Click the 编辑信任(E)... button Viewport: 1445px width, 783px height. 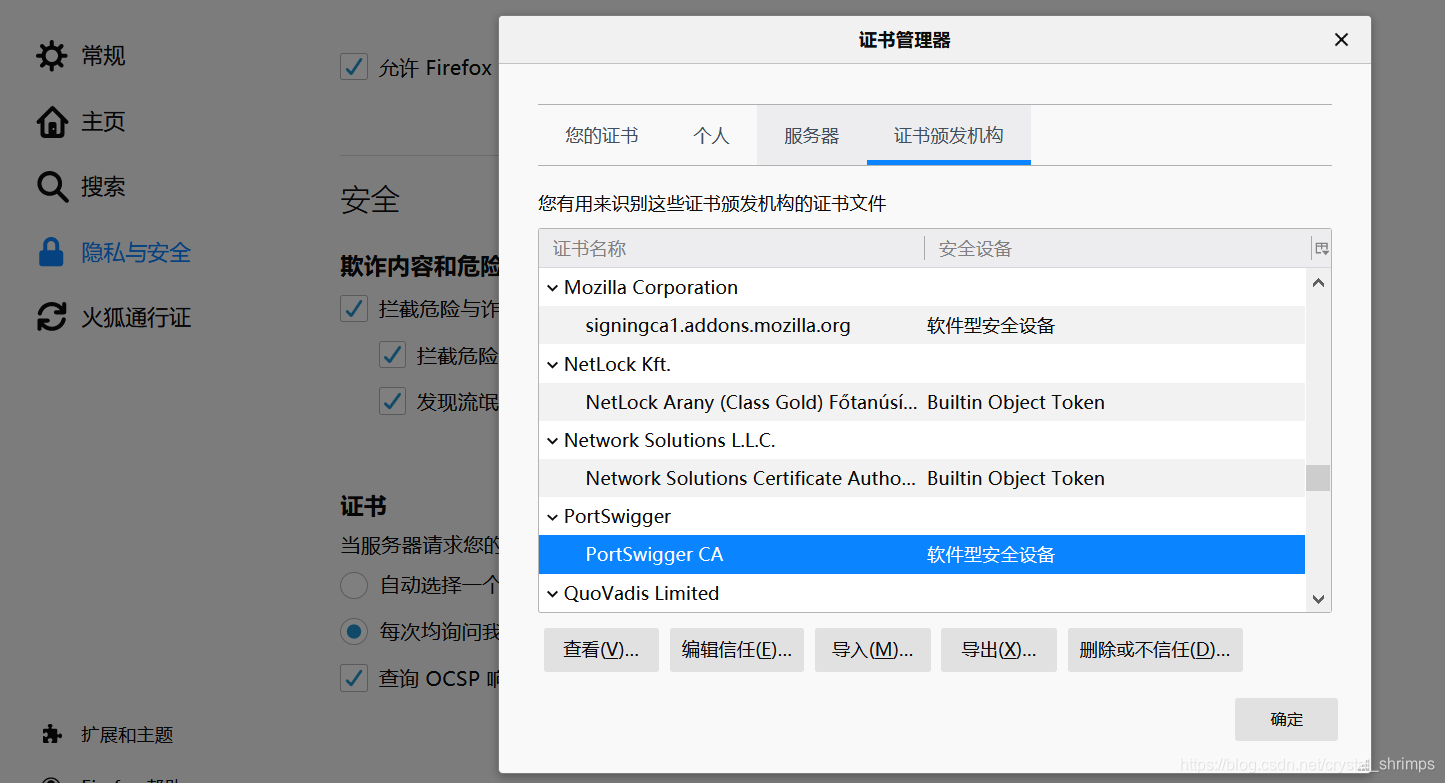(x=737, y=650)
